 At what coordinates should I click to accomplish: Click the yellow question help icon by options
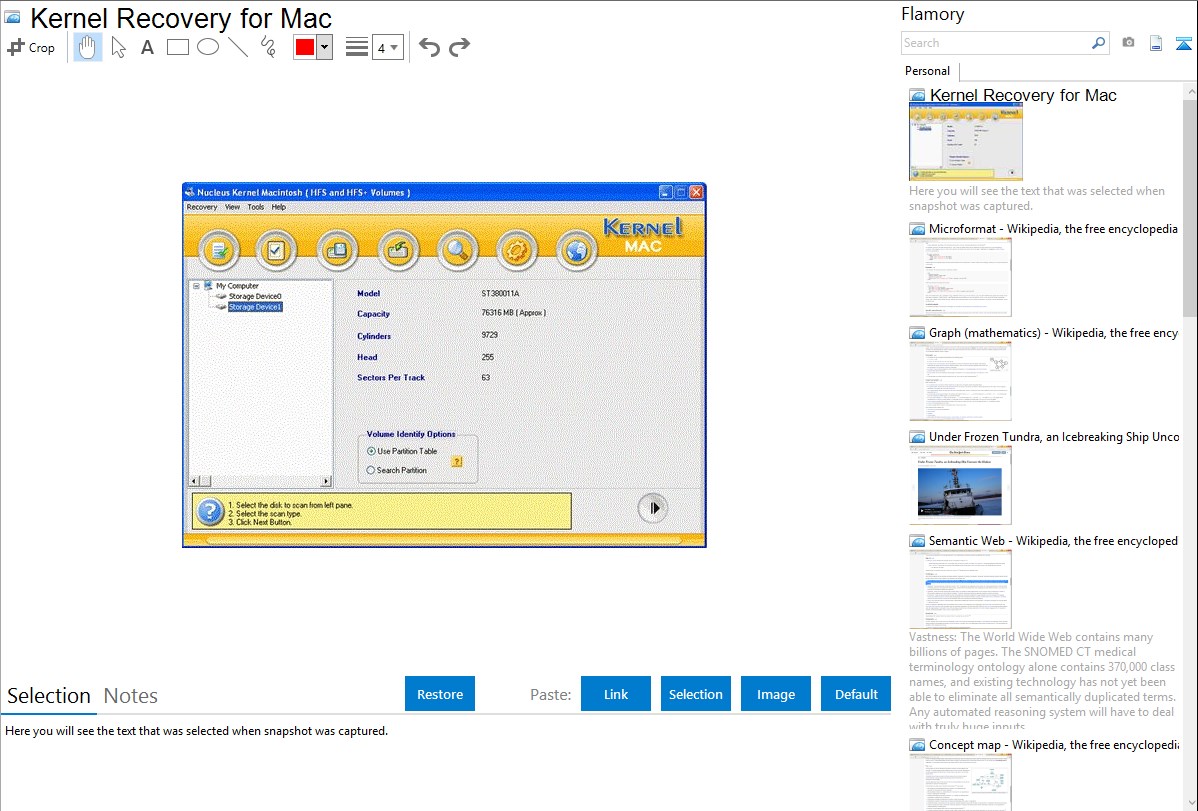[457, 462]
